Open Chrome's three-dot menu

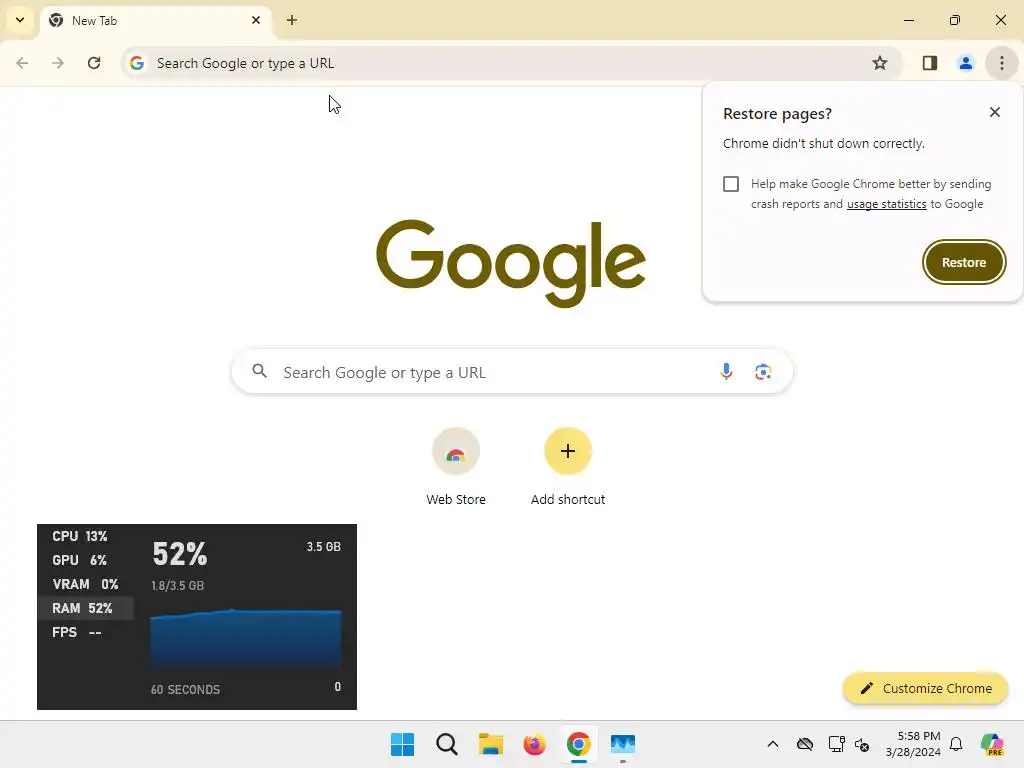[x=1002, y=63]
